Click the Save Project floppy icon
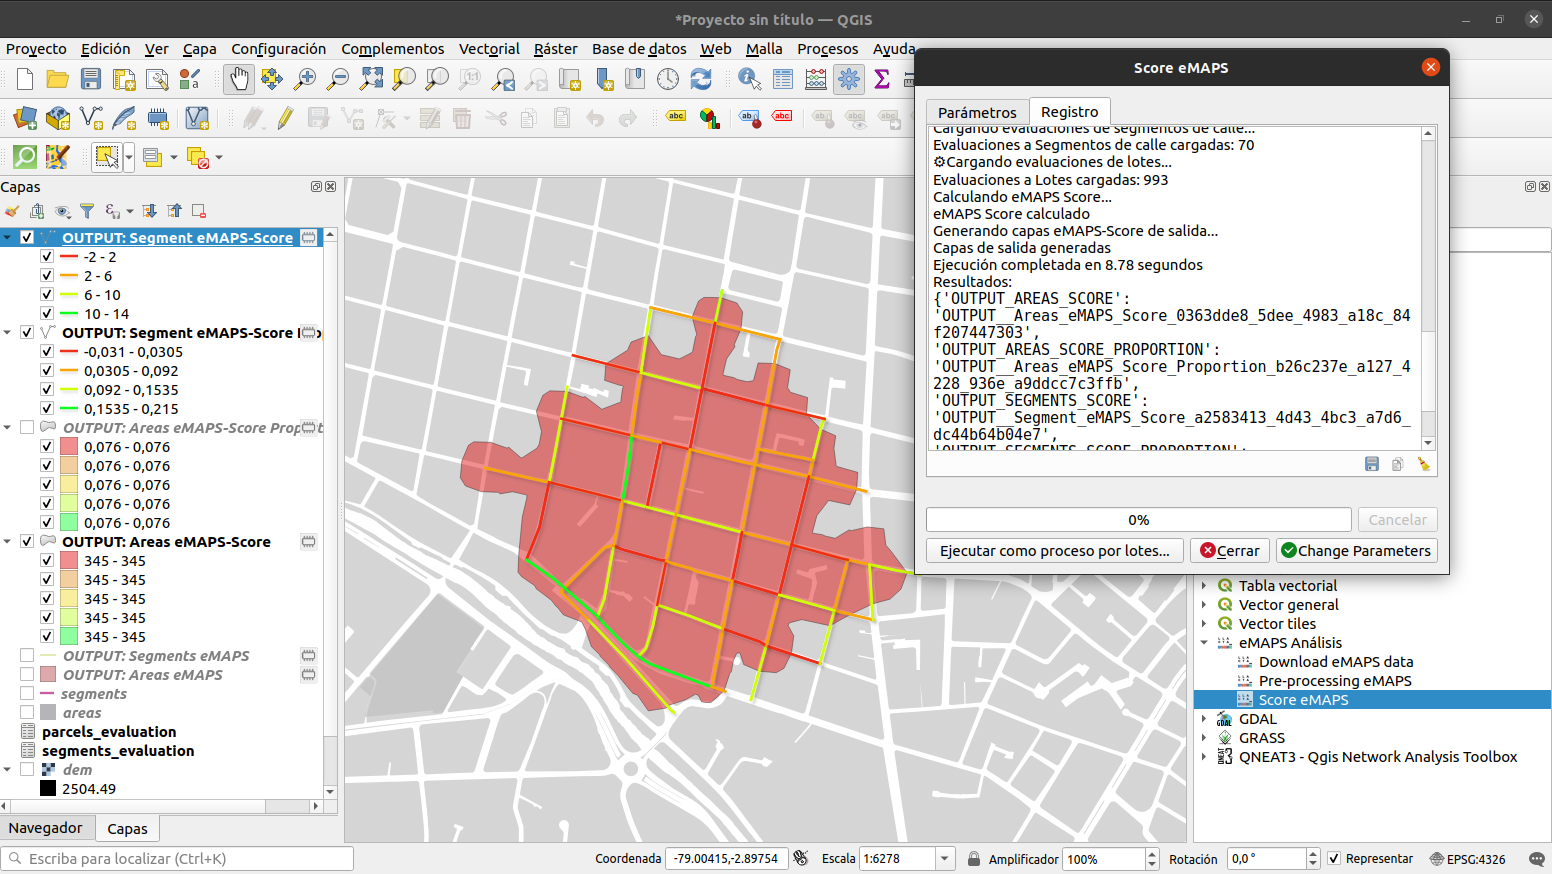The height and width of the screenshot is (874, 1552). point(91,79)
